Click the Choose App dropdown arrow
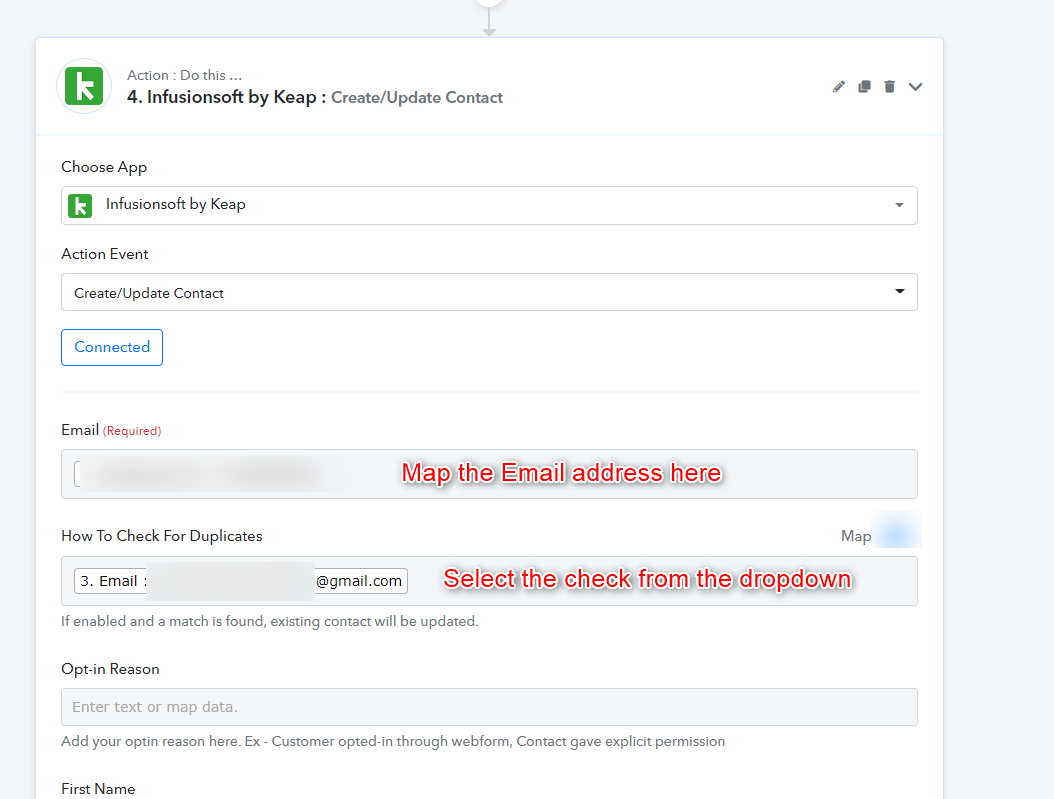Image resolution: width=1054 pixels, height=799 pixels. point(899,205)
